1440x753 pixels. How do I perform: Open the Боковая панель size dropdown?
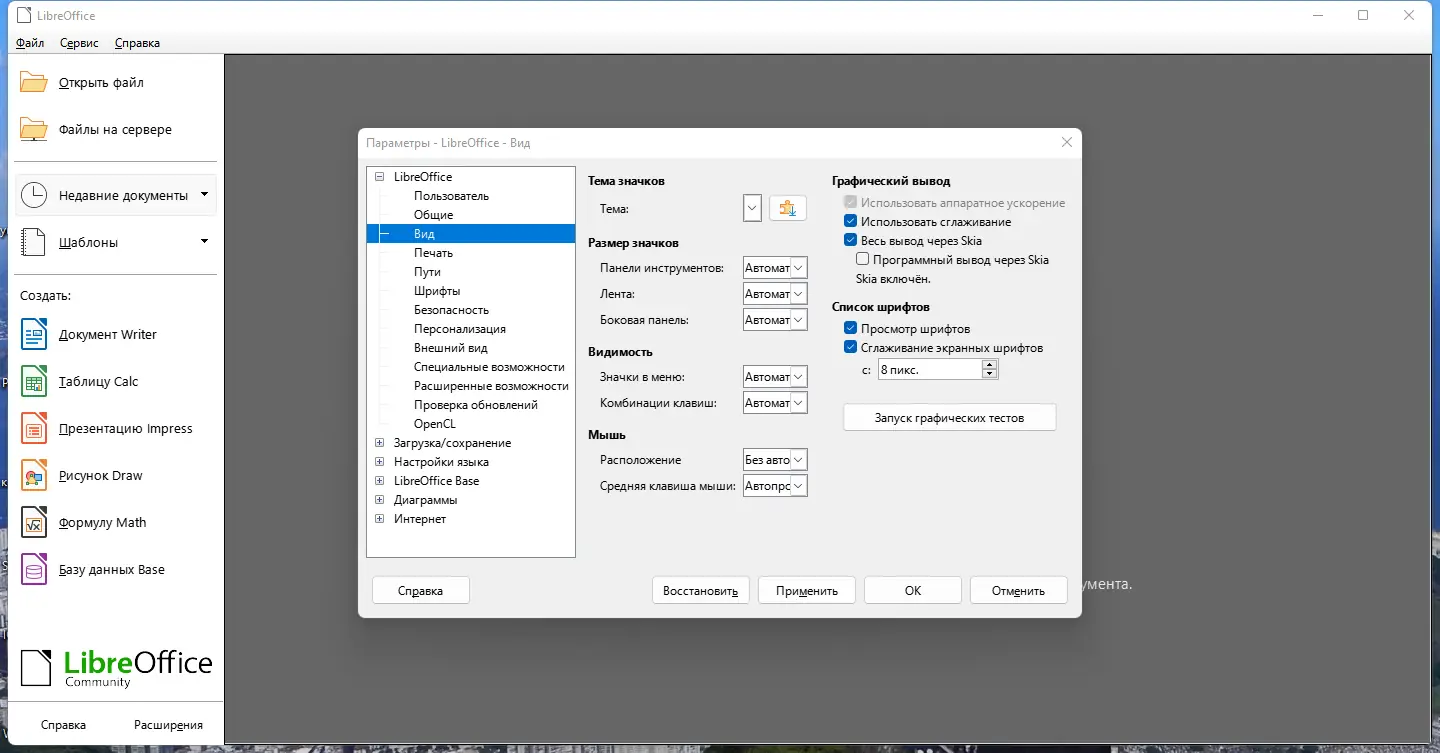pyautogui.click(x=775, y=320)
